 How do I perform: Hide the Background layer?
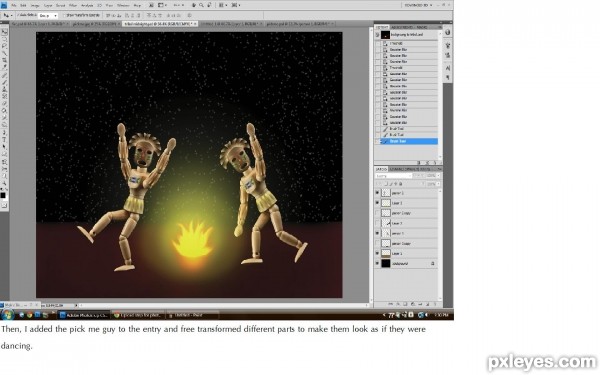click(x=378, y=264)
